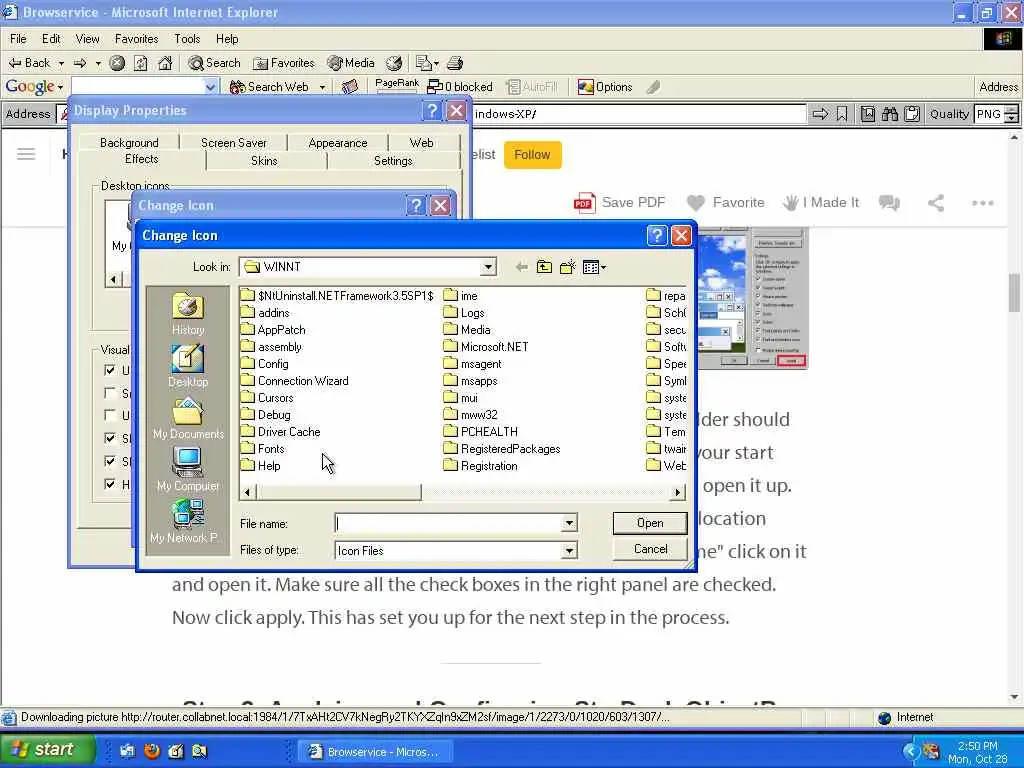Go back to last folder visited
The image size is (1024, 768).
521,267
